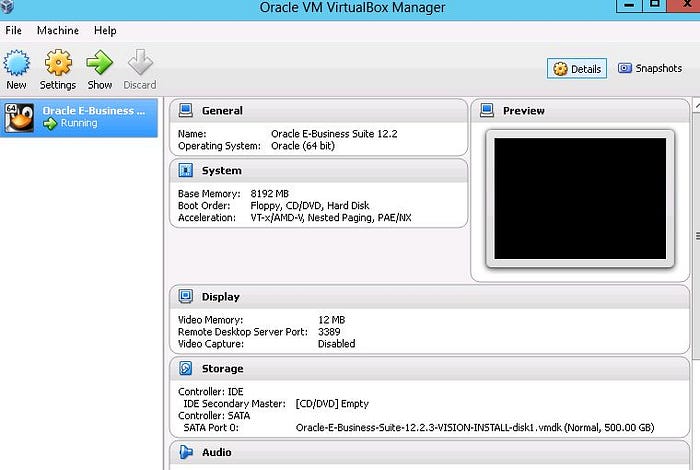Click the Display section screen icon

pos(185,296)
